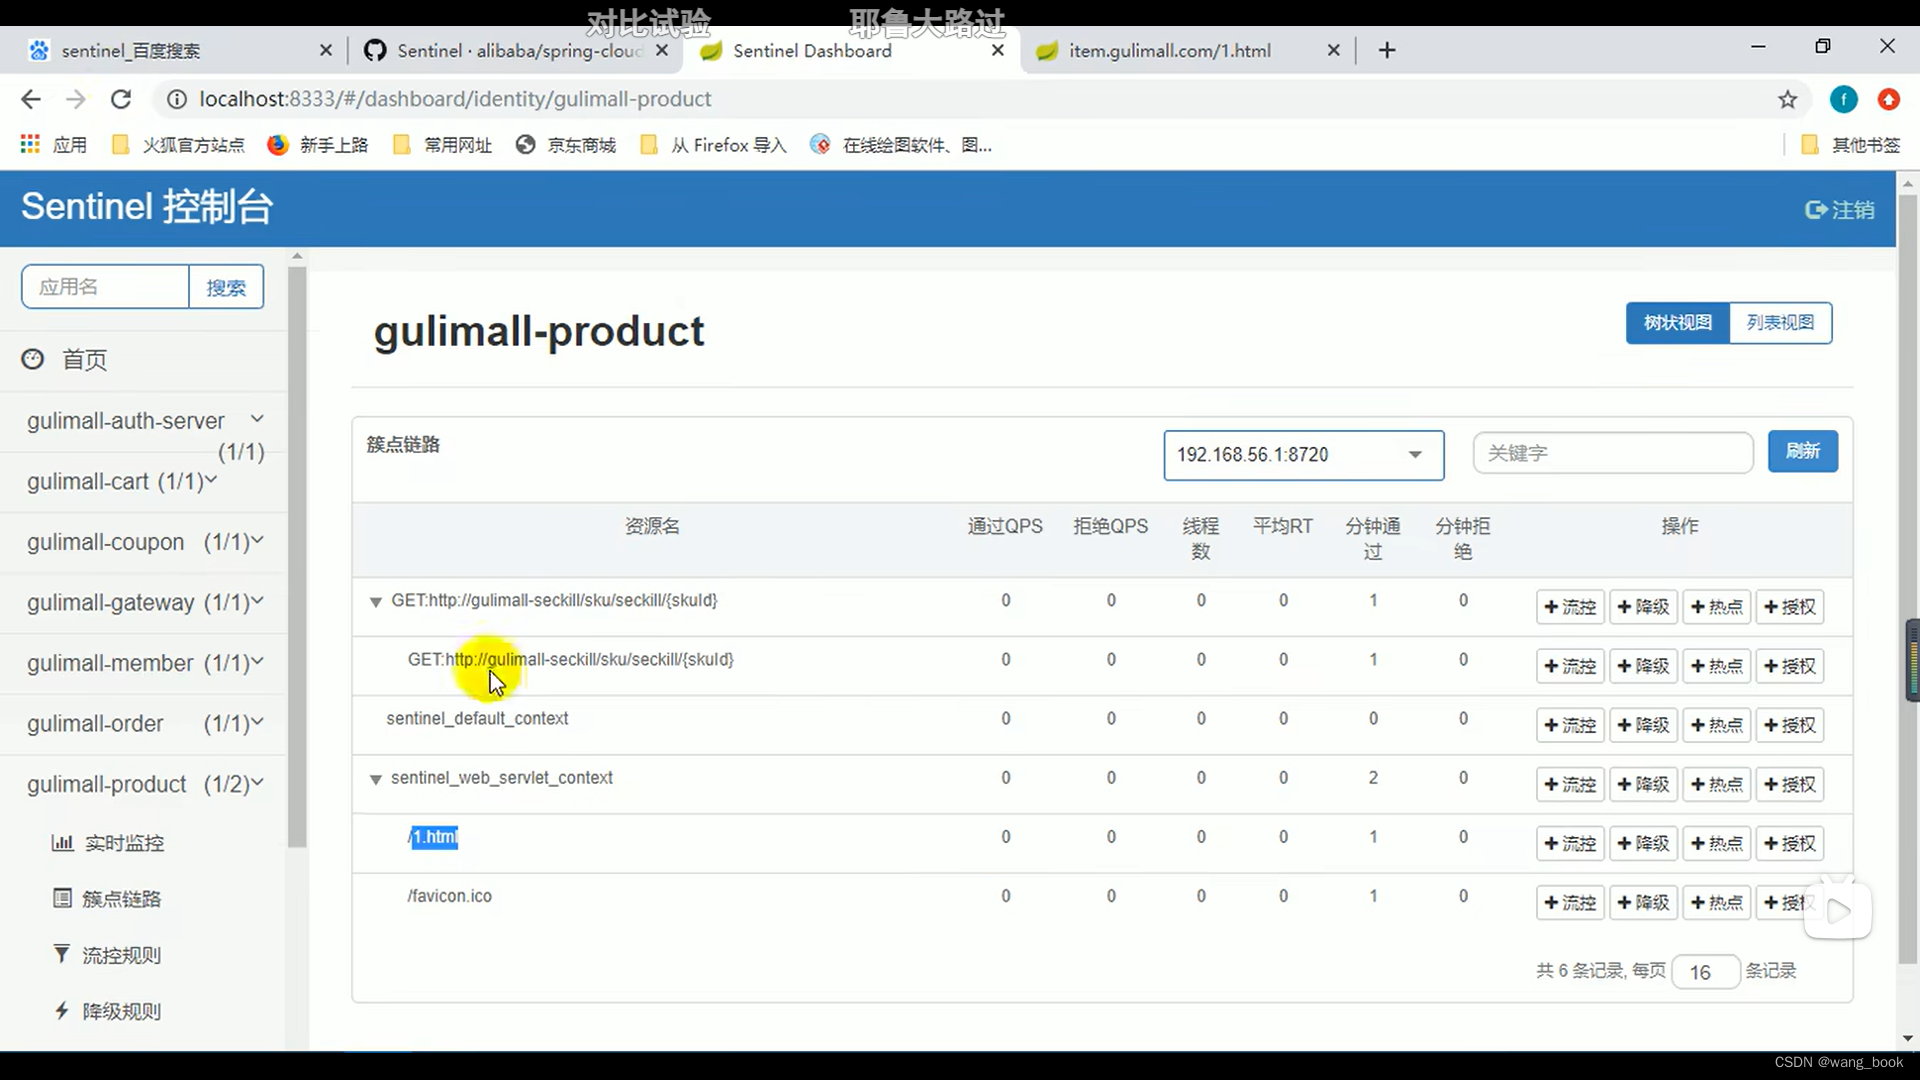Bookmark this page with star icon
1920x1080 pixels.
tap(1787, 99)
